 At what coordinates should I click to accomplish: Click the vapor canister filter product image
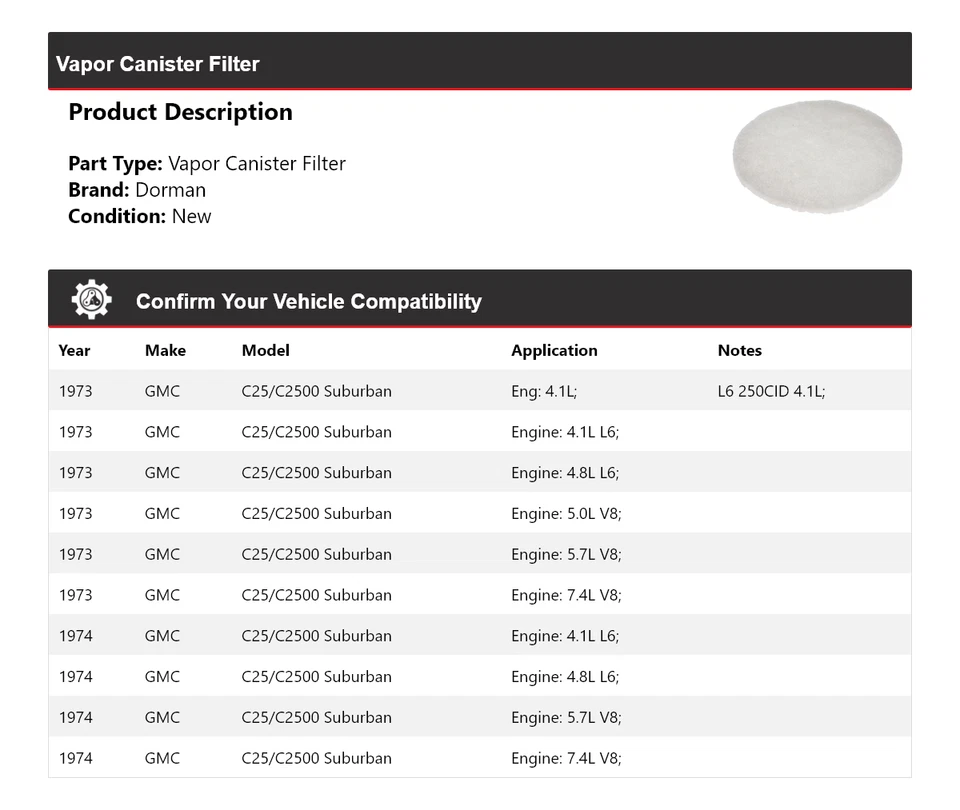[817, 157]
